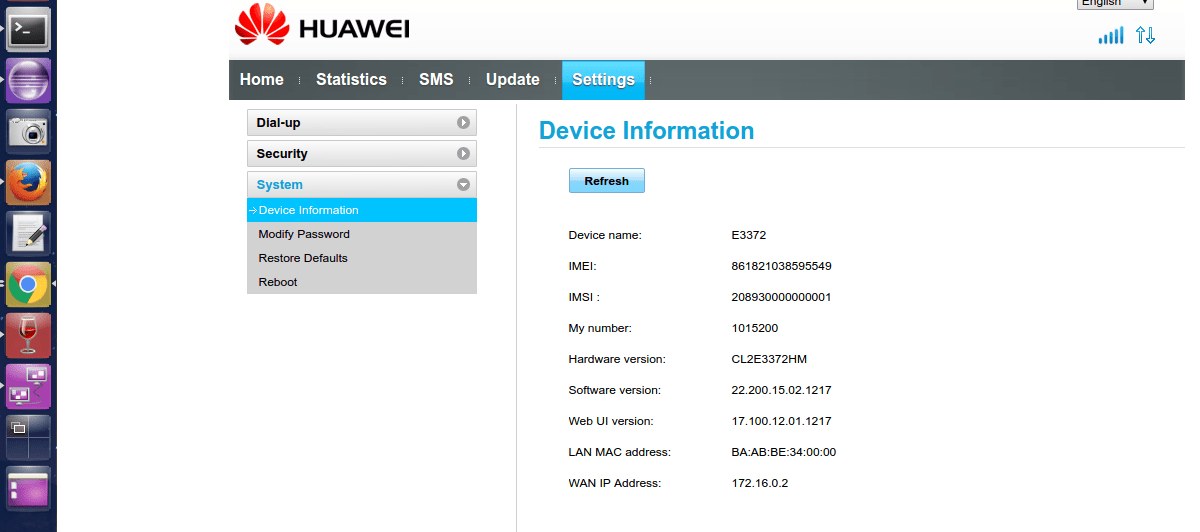
Task: Click the 'IMEI:' label
Action: point(582,266)
